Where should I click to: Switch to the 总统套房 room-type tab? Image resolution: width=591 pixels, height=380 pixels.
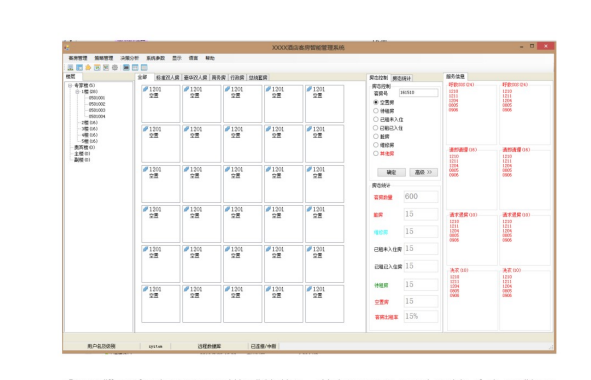pyautogui.click(x=258, y=77)
